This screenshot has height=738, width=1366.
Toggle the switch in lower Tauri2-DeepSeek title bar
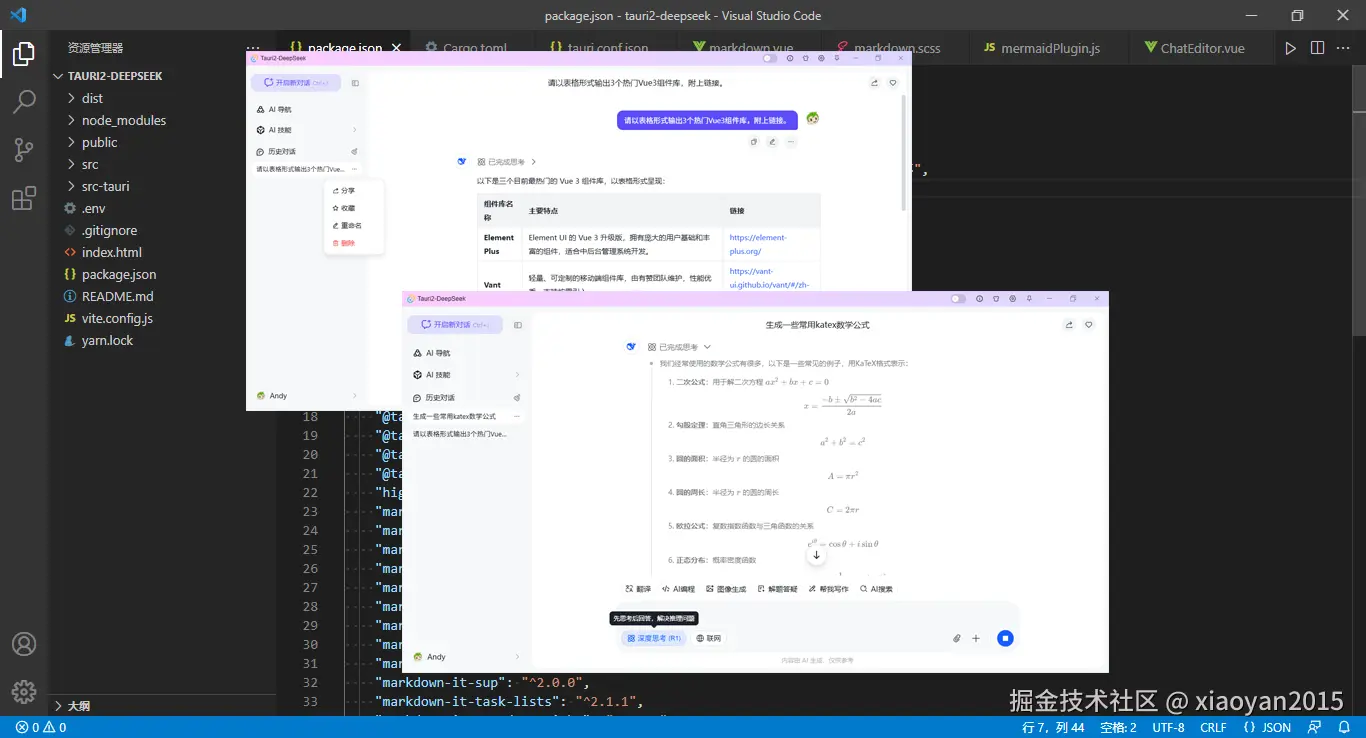point(958,298)
